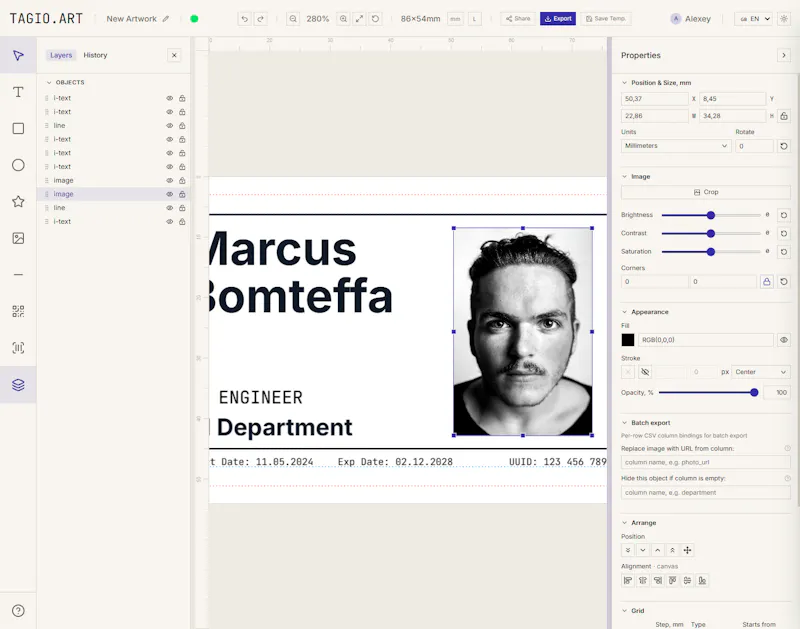Viewport: 800px width, 629px height.
Task: Toggle the theme sun icon
Action: pos(784,19)
